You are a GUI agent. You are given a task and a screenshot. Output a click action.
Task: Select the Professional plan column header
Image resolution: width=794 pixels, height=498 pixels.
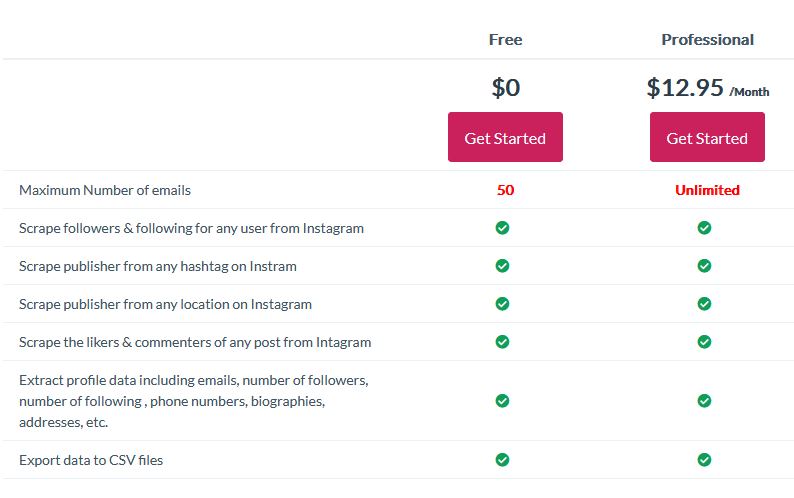point(707,40)
